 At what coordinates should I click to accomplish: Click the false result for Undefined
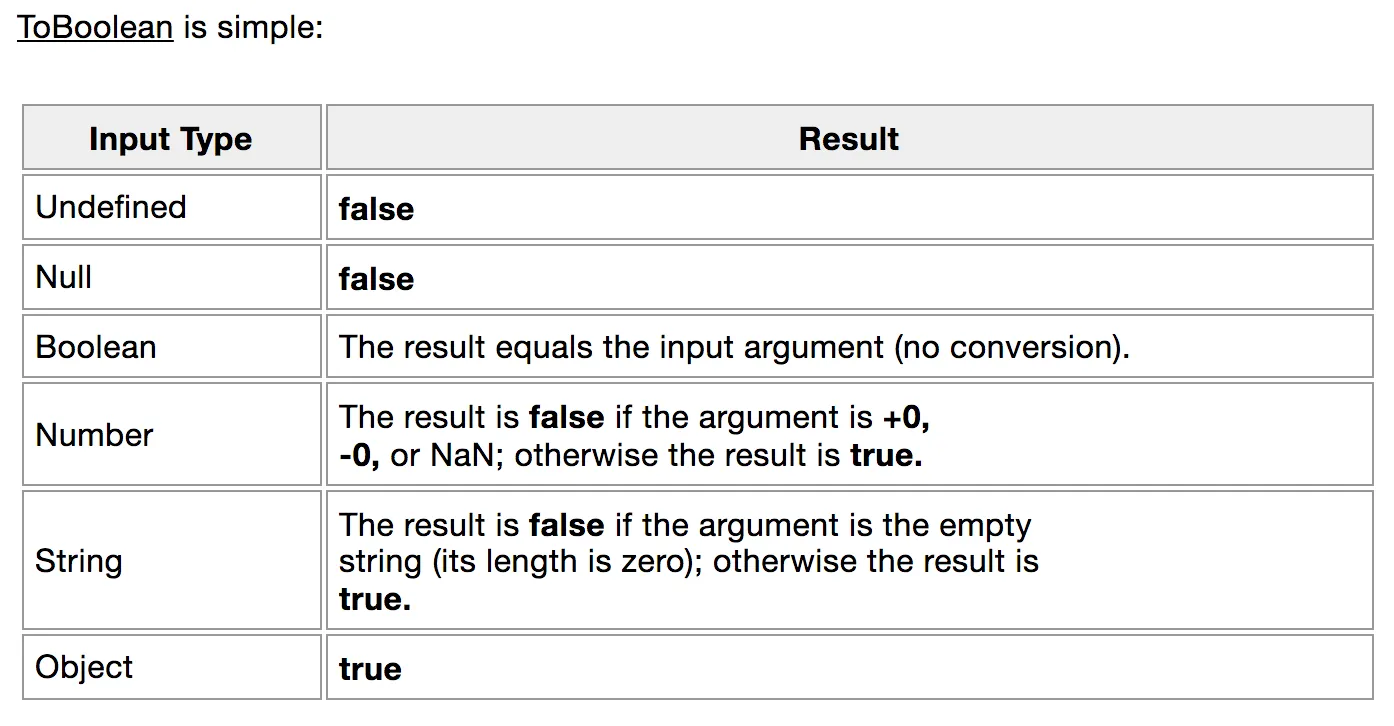[x=376, y=209]
